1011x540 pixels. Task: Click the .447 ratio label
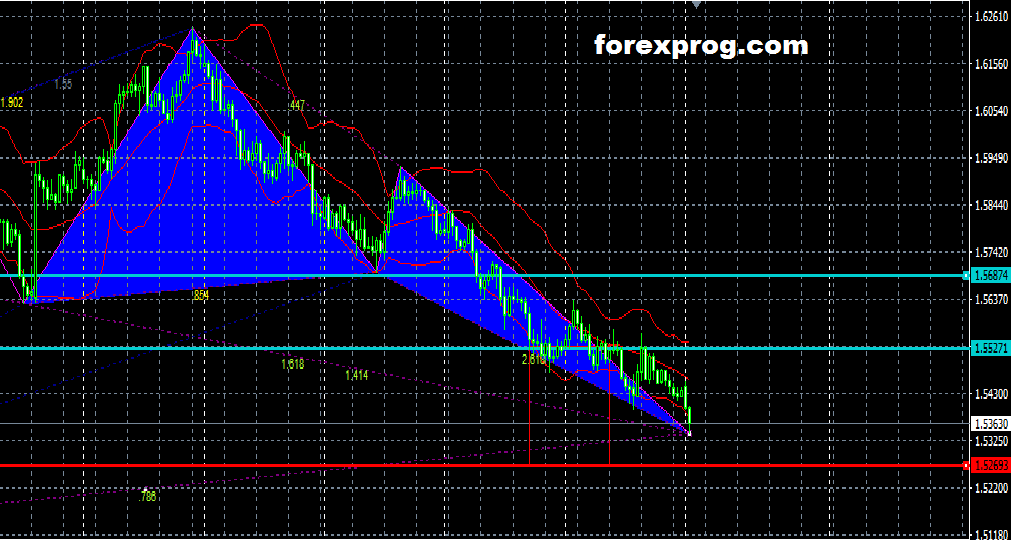click(x=297, y=105)
